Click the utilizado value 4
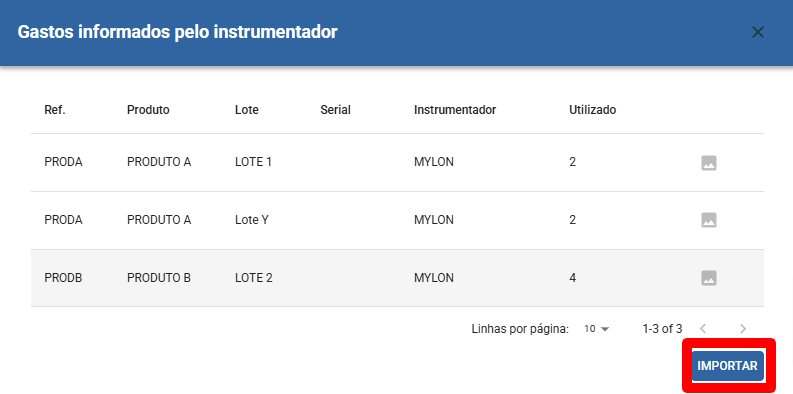This screenshot has width=793, height=394. [572, 278]
